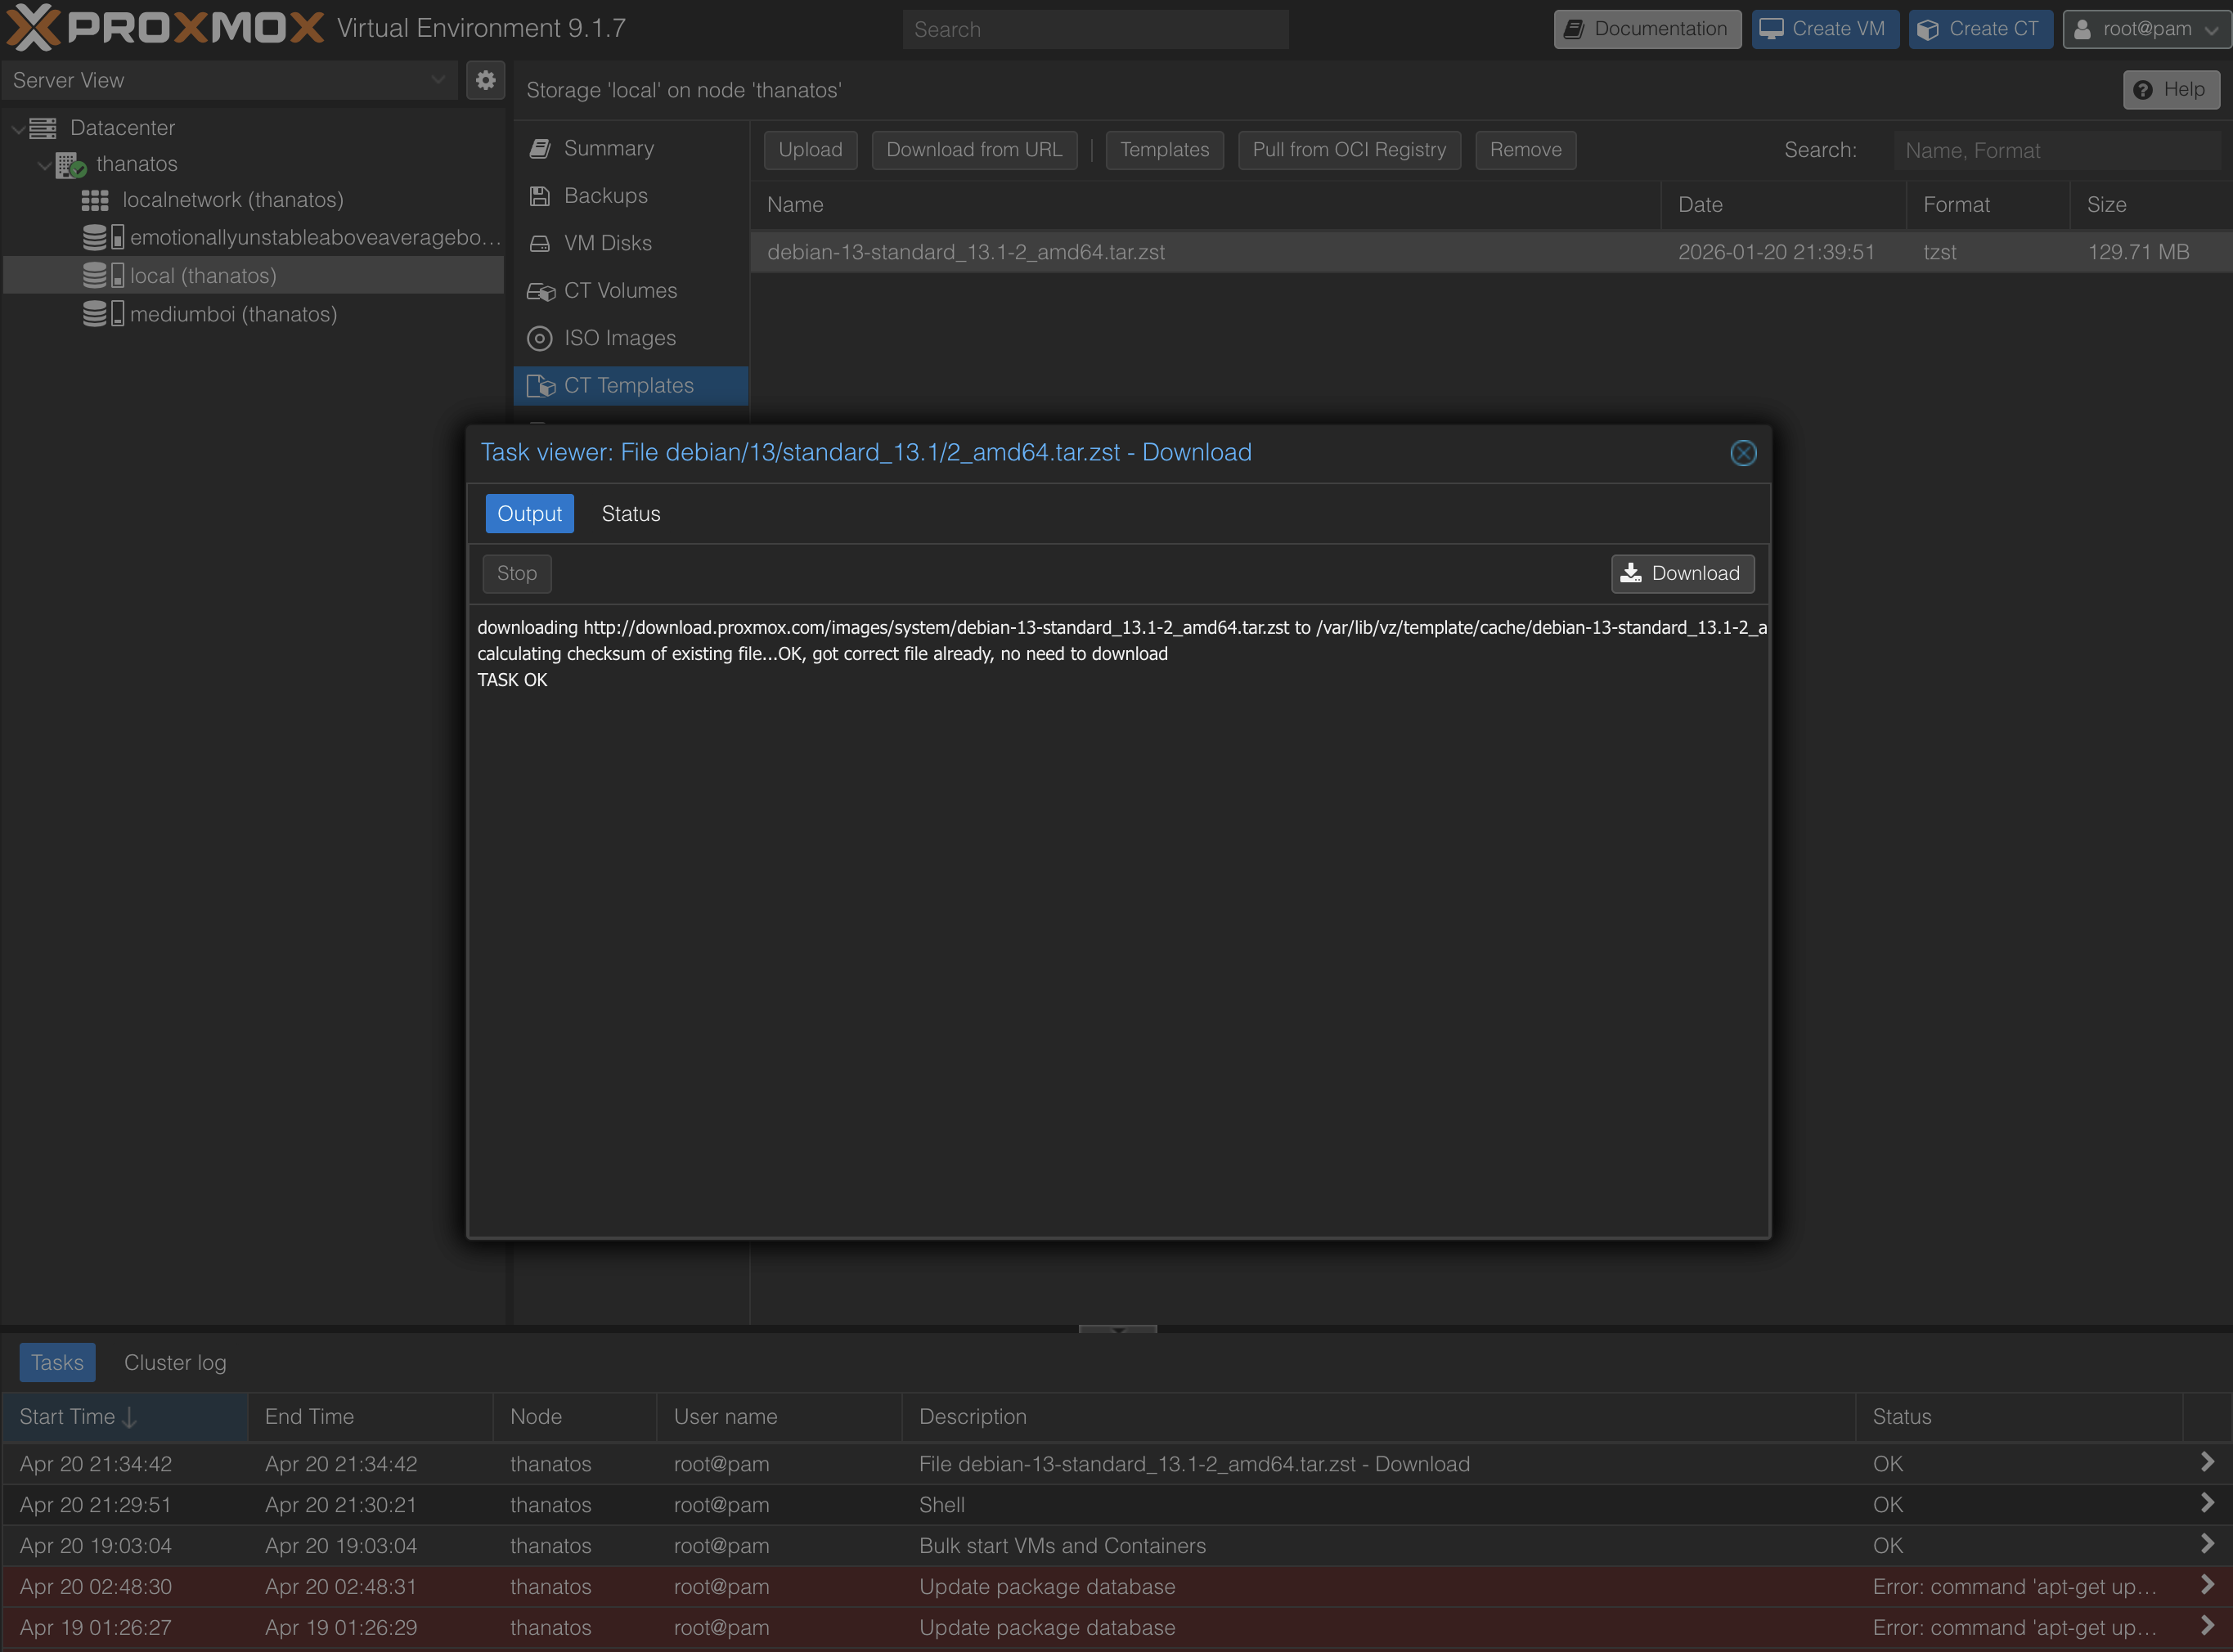2233x1652 pixels.
Task: Click the CT Templates file icon
Action: (x=541, y=386)
